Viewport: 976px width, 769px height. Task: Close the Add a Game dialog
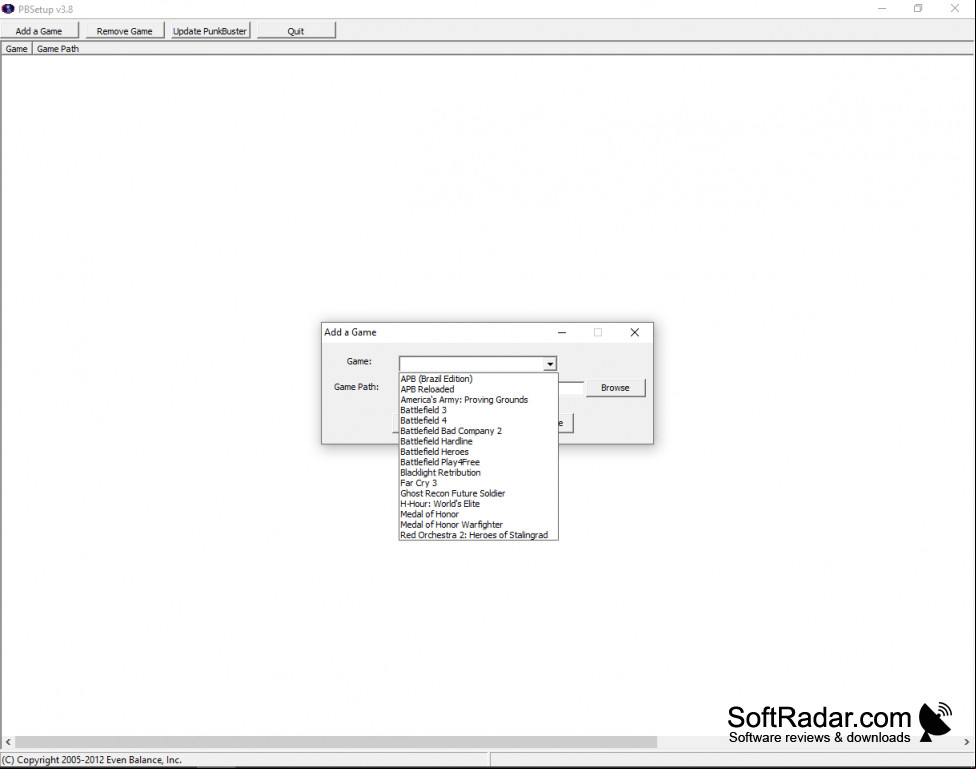634,333
